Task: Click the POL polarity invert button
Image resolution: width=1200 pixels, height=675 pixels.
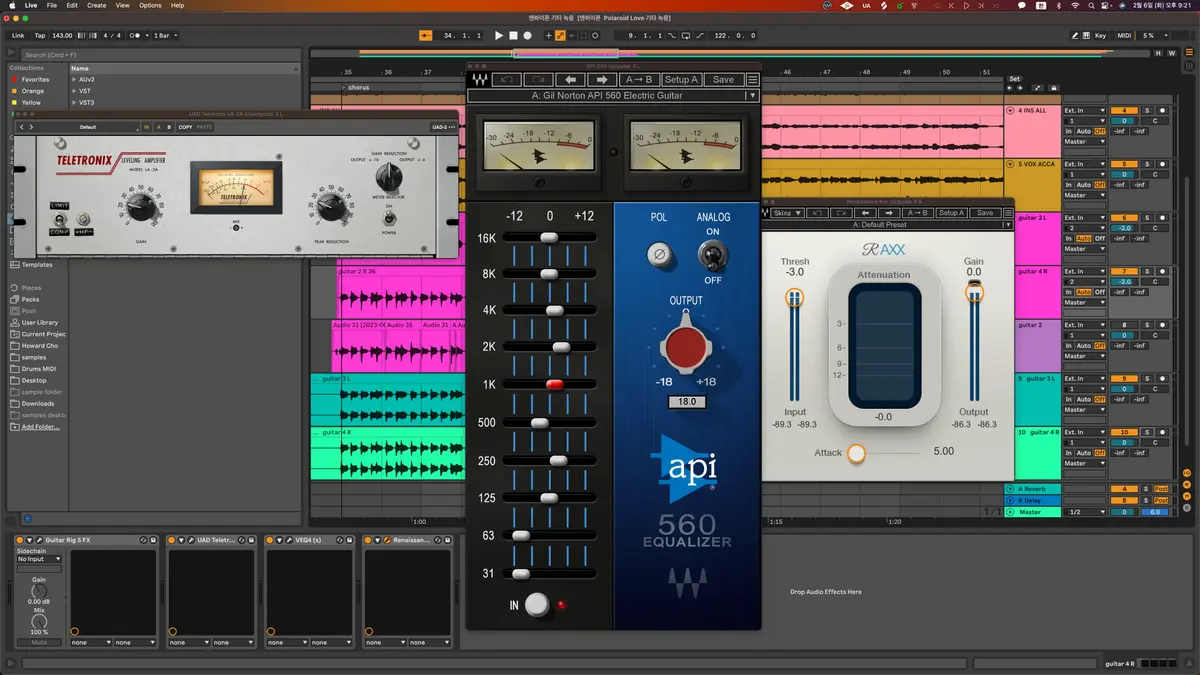Action: pyautogui.click(x=657, y=254)
